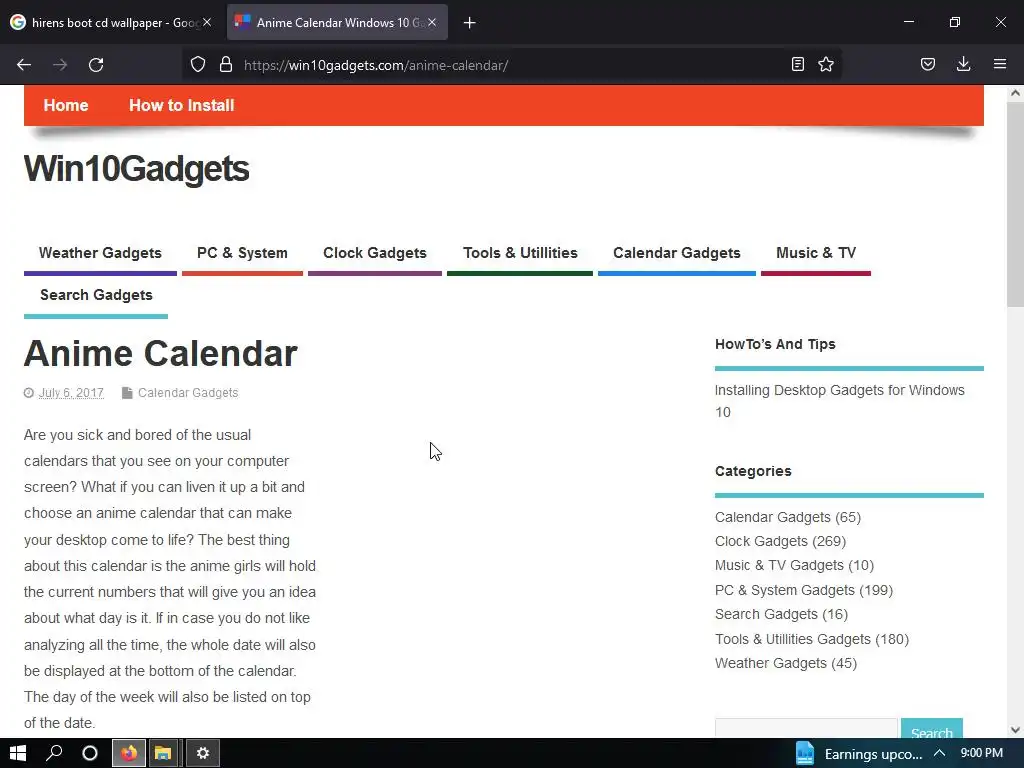Reload the page with the refresh icon

[x=96, y=65]
